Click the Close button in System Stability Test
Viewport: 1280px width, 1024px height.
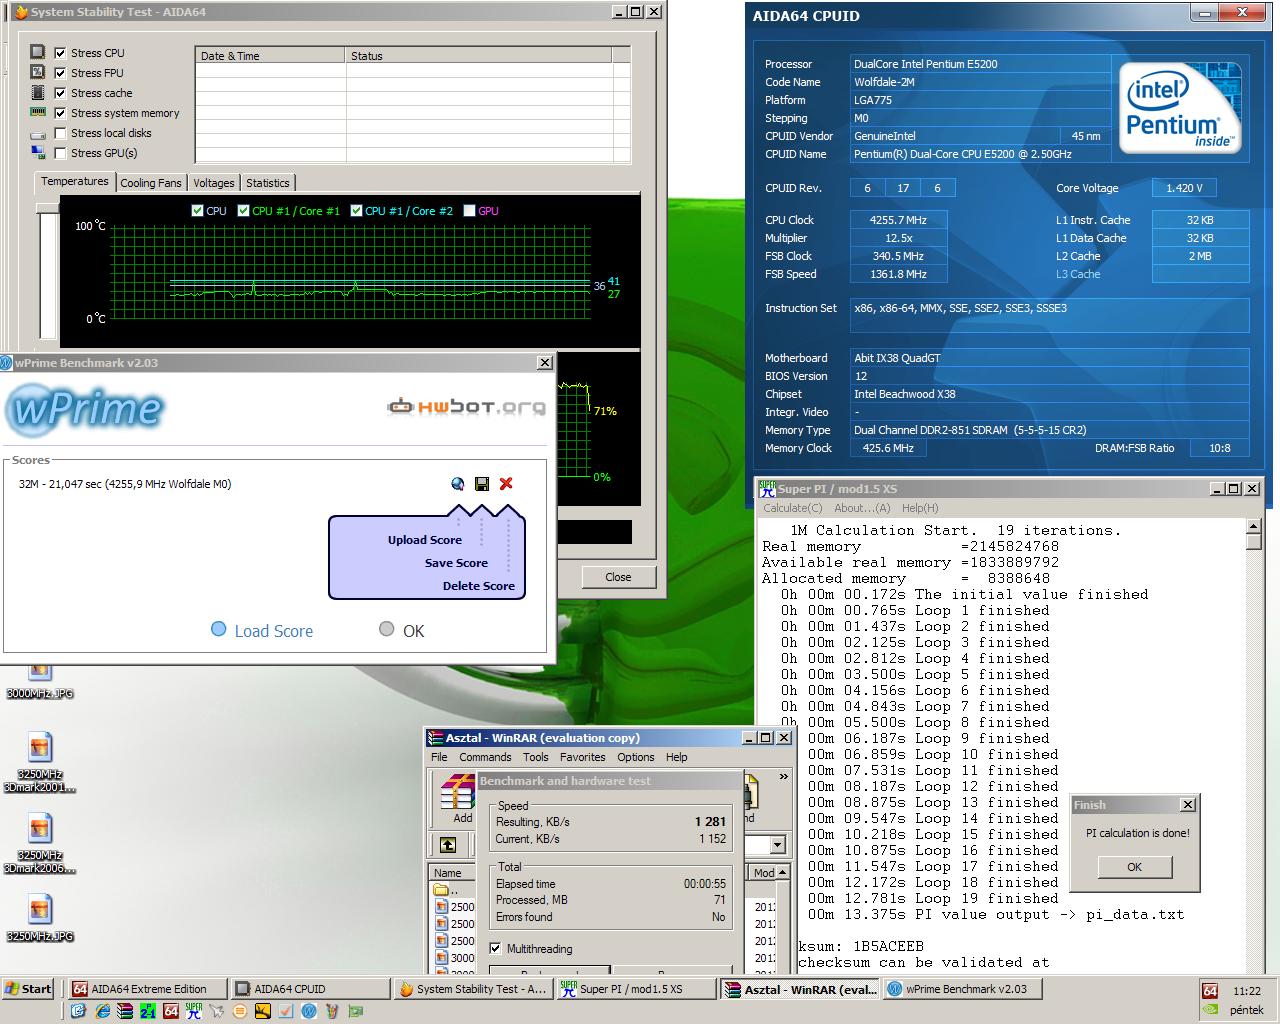(x=618, y=577)
